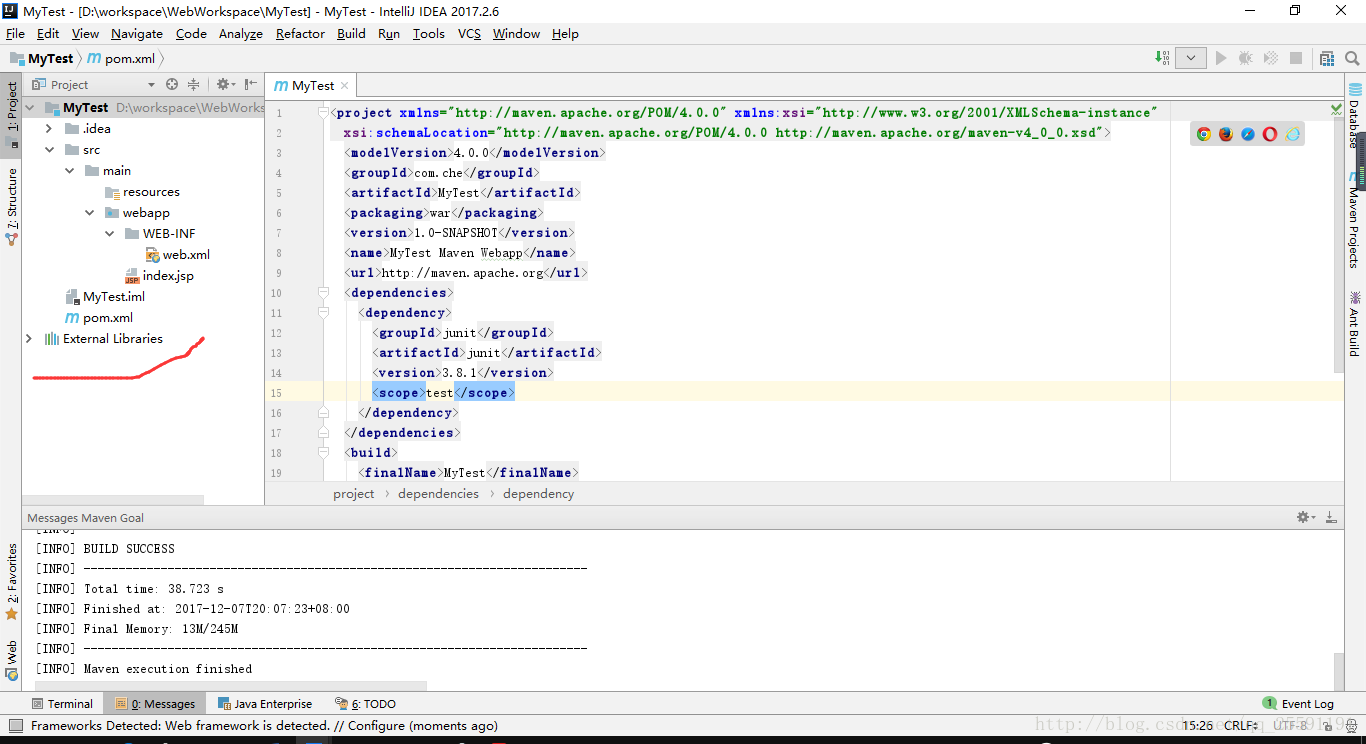Open the Refactor menu

click(300, 34)
